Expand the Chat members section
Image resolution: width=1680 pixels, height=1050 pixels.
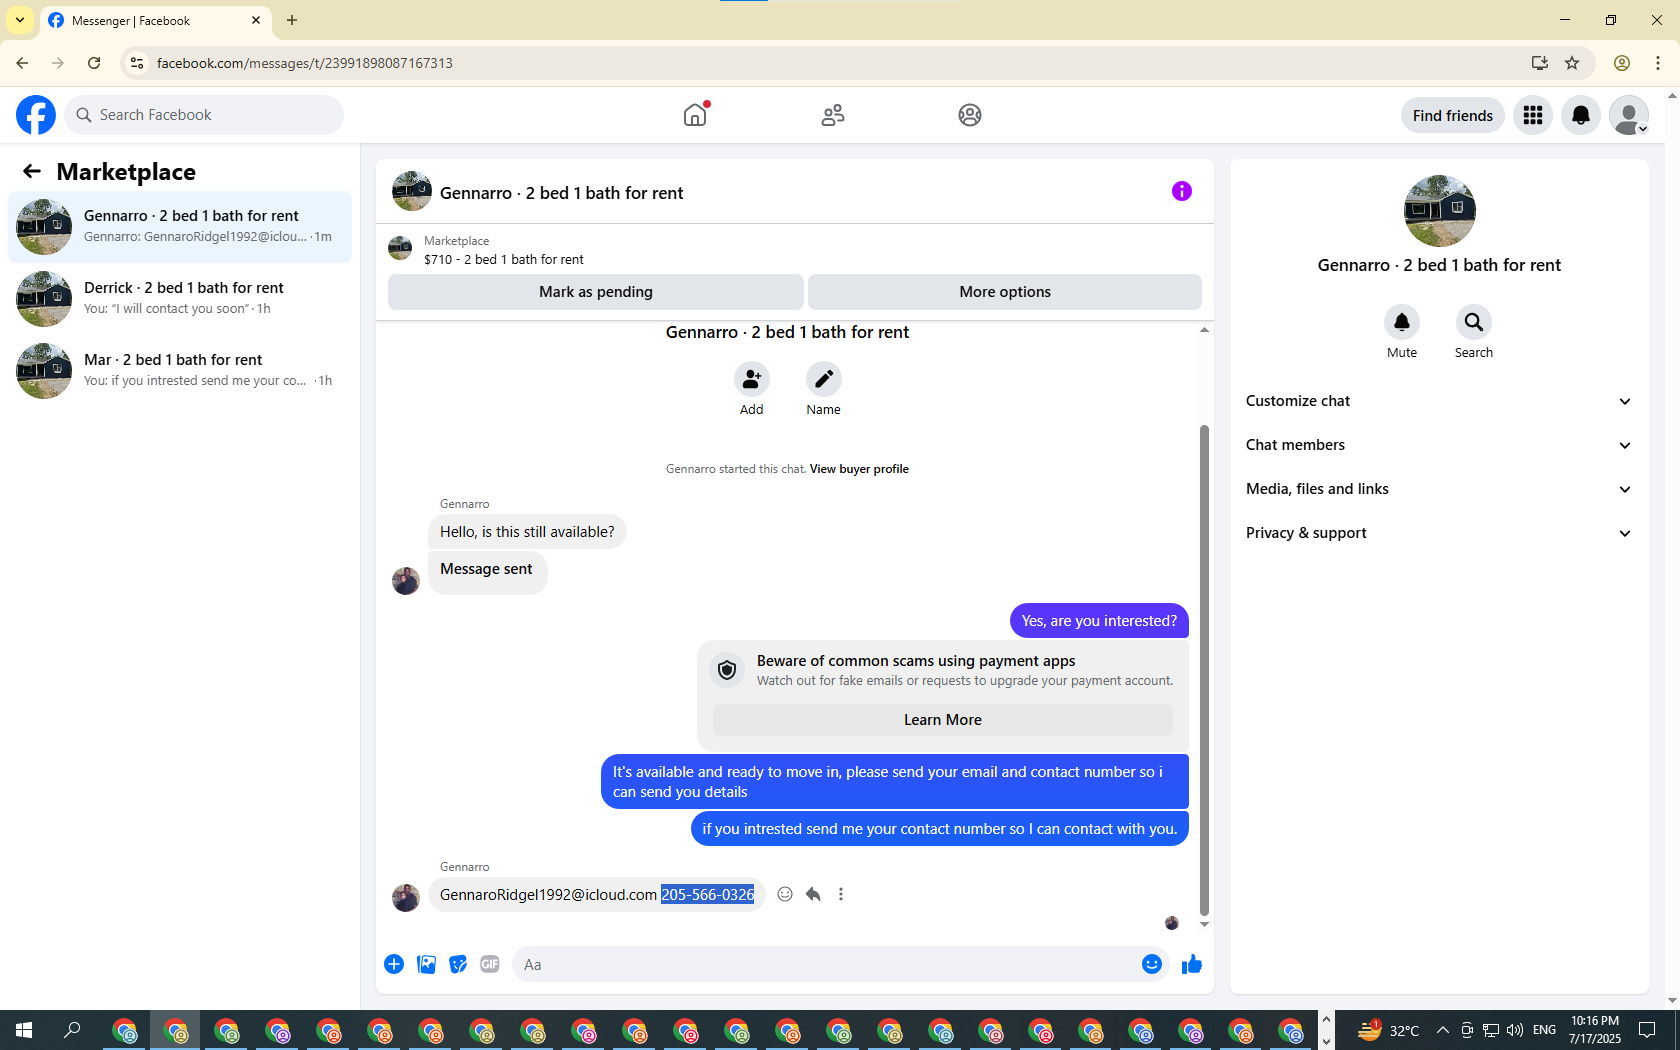click(x=1439, y=445)
